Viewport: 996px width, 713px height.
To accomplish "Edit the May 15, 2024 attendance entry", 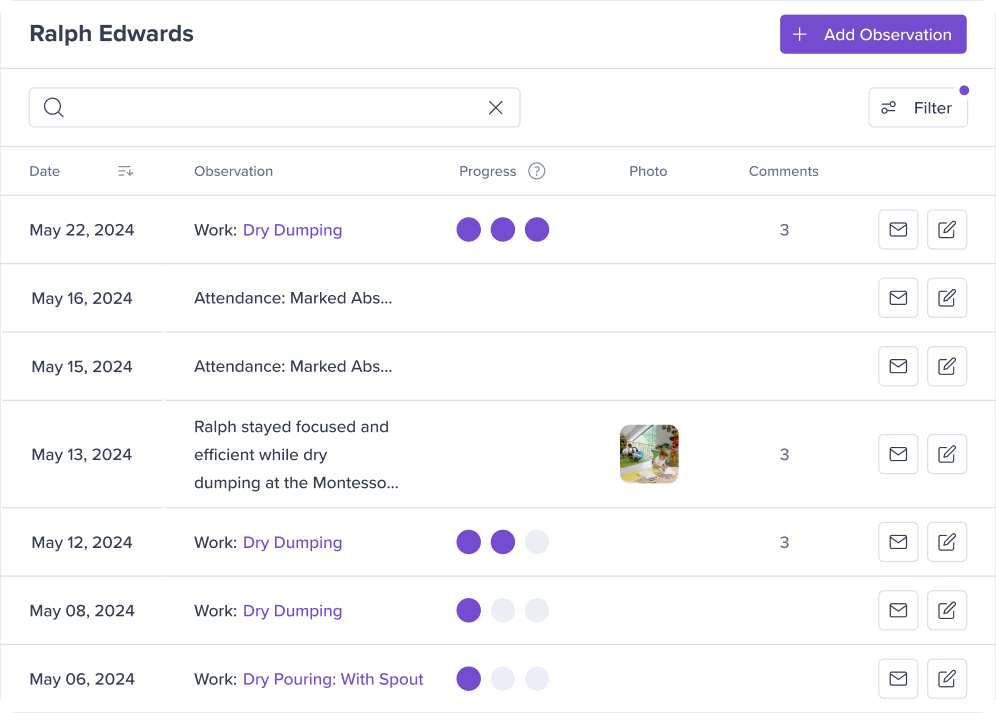I will [947, 366].
